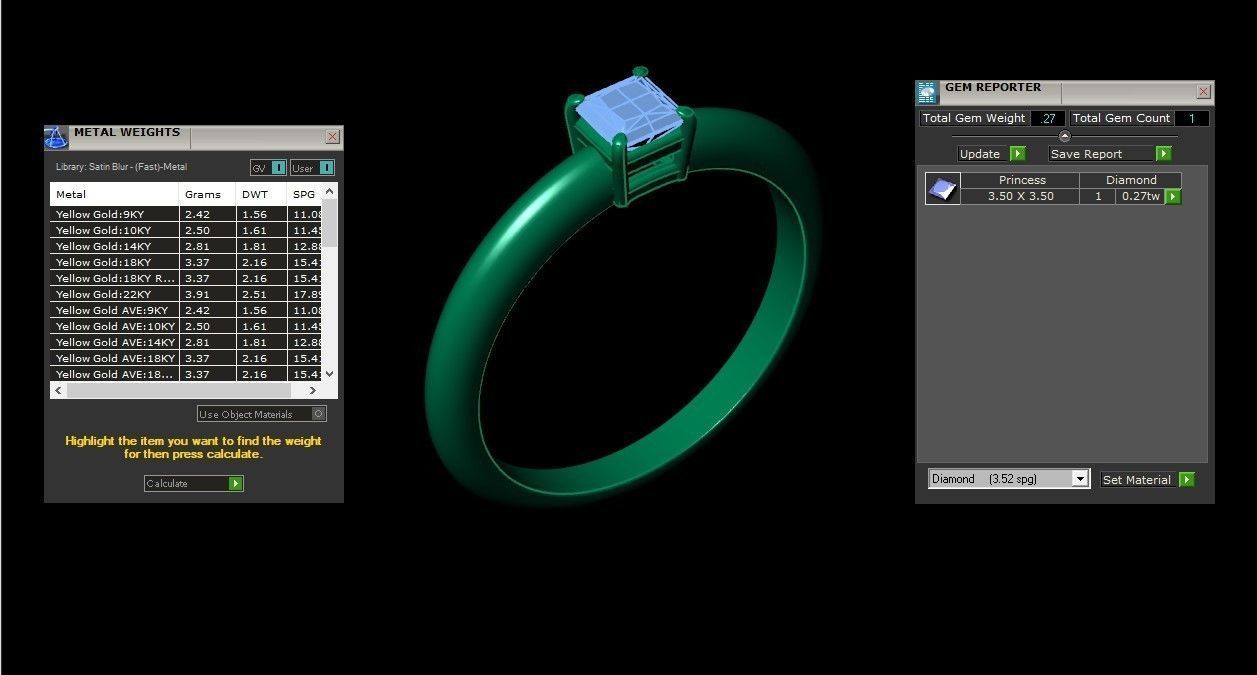The image size is (1257, 675).
Task: Sort by the Grams column header
Action: point(208,195)
